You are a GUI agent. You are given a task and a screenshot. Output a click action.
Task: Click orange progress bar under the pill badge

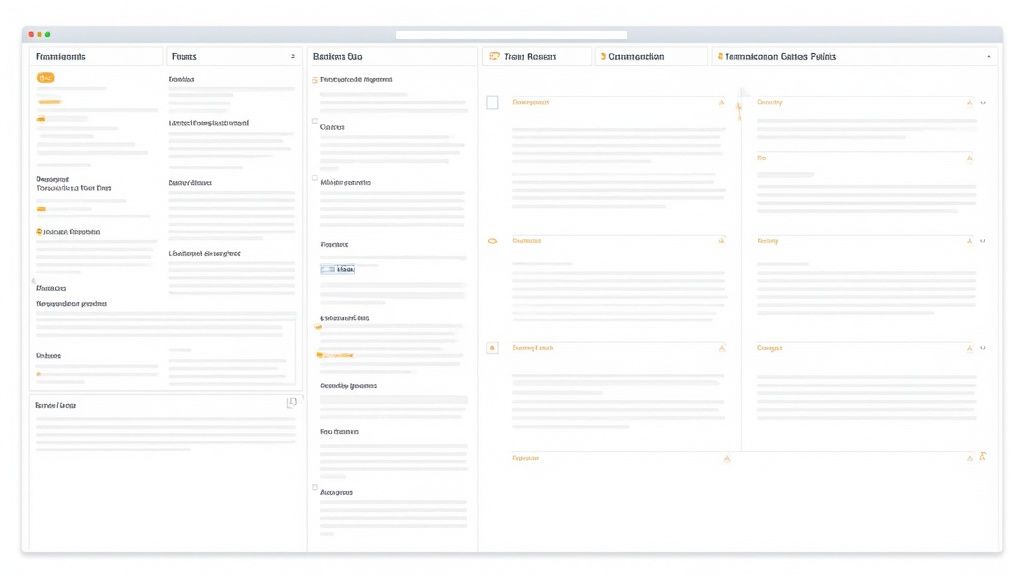click(49, 102)
